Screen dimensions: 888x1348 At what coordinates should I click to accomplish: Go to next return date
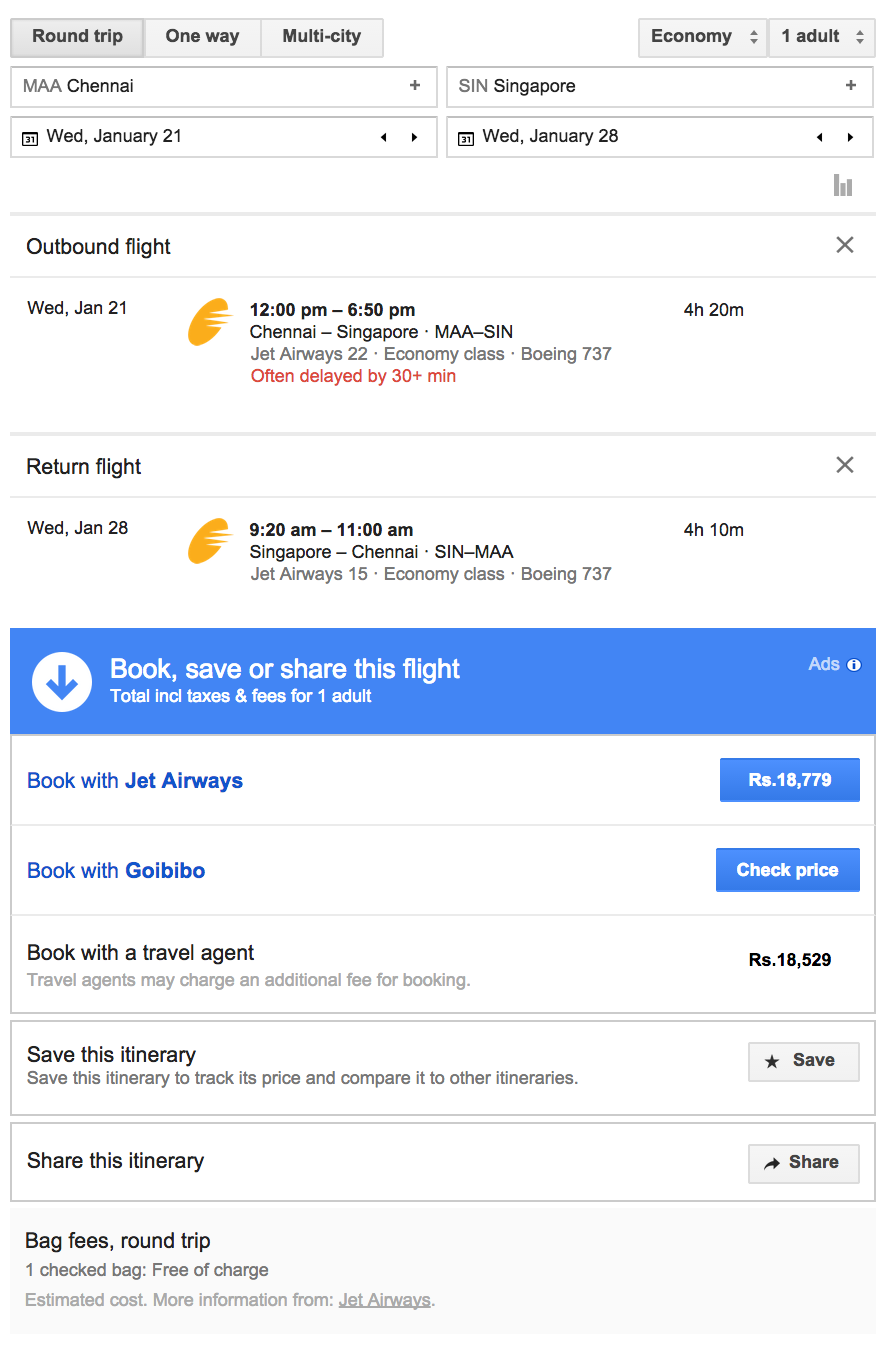tap(851, 137)
